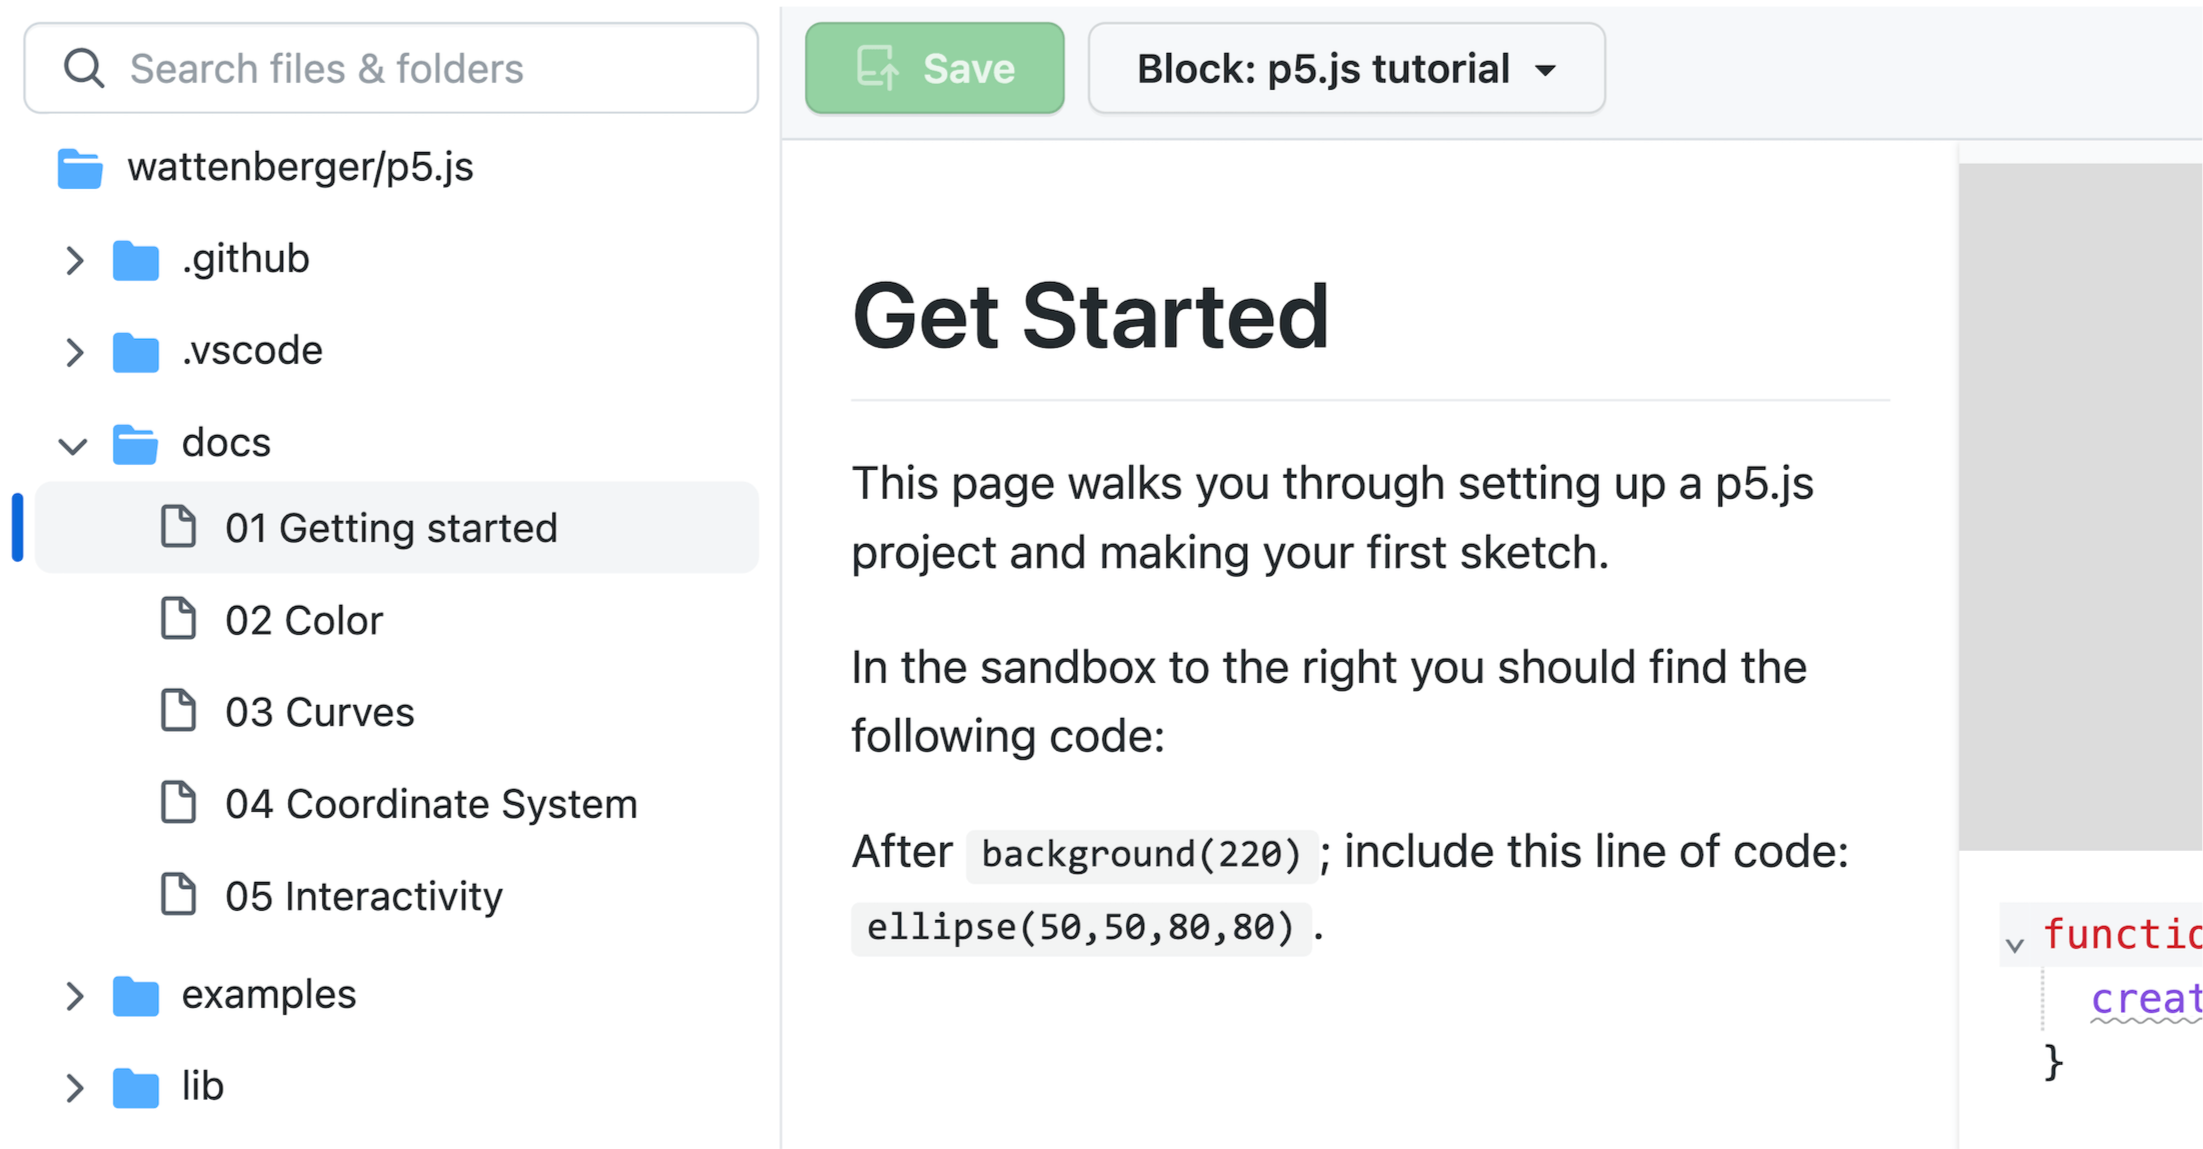Click the 05 Interactivity file icon
Image resolution: width=2203 pixels, height=1149 pixels.
tap(179, 895)
